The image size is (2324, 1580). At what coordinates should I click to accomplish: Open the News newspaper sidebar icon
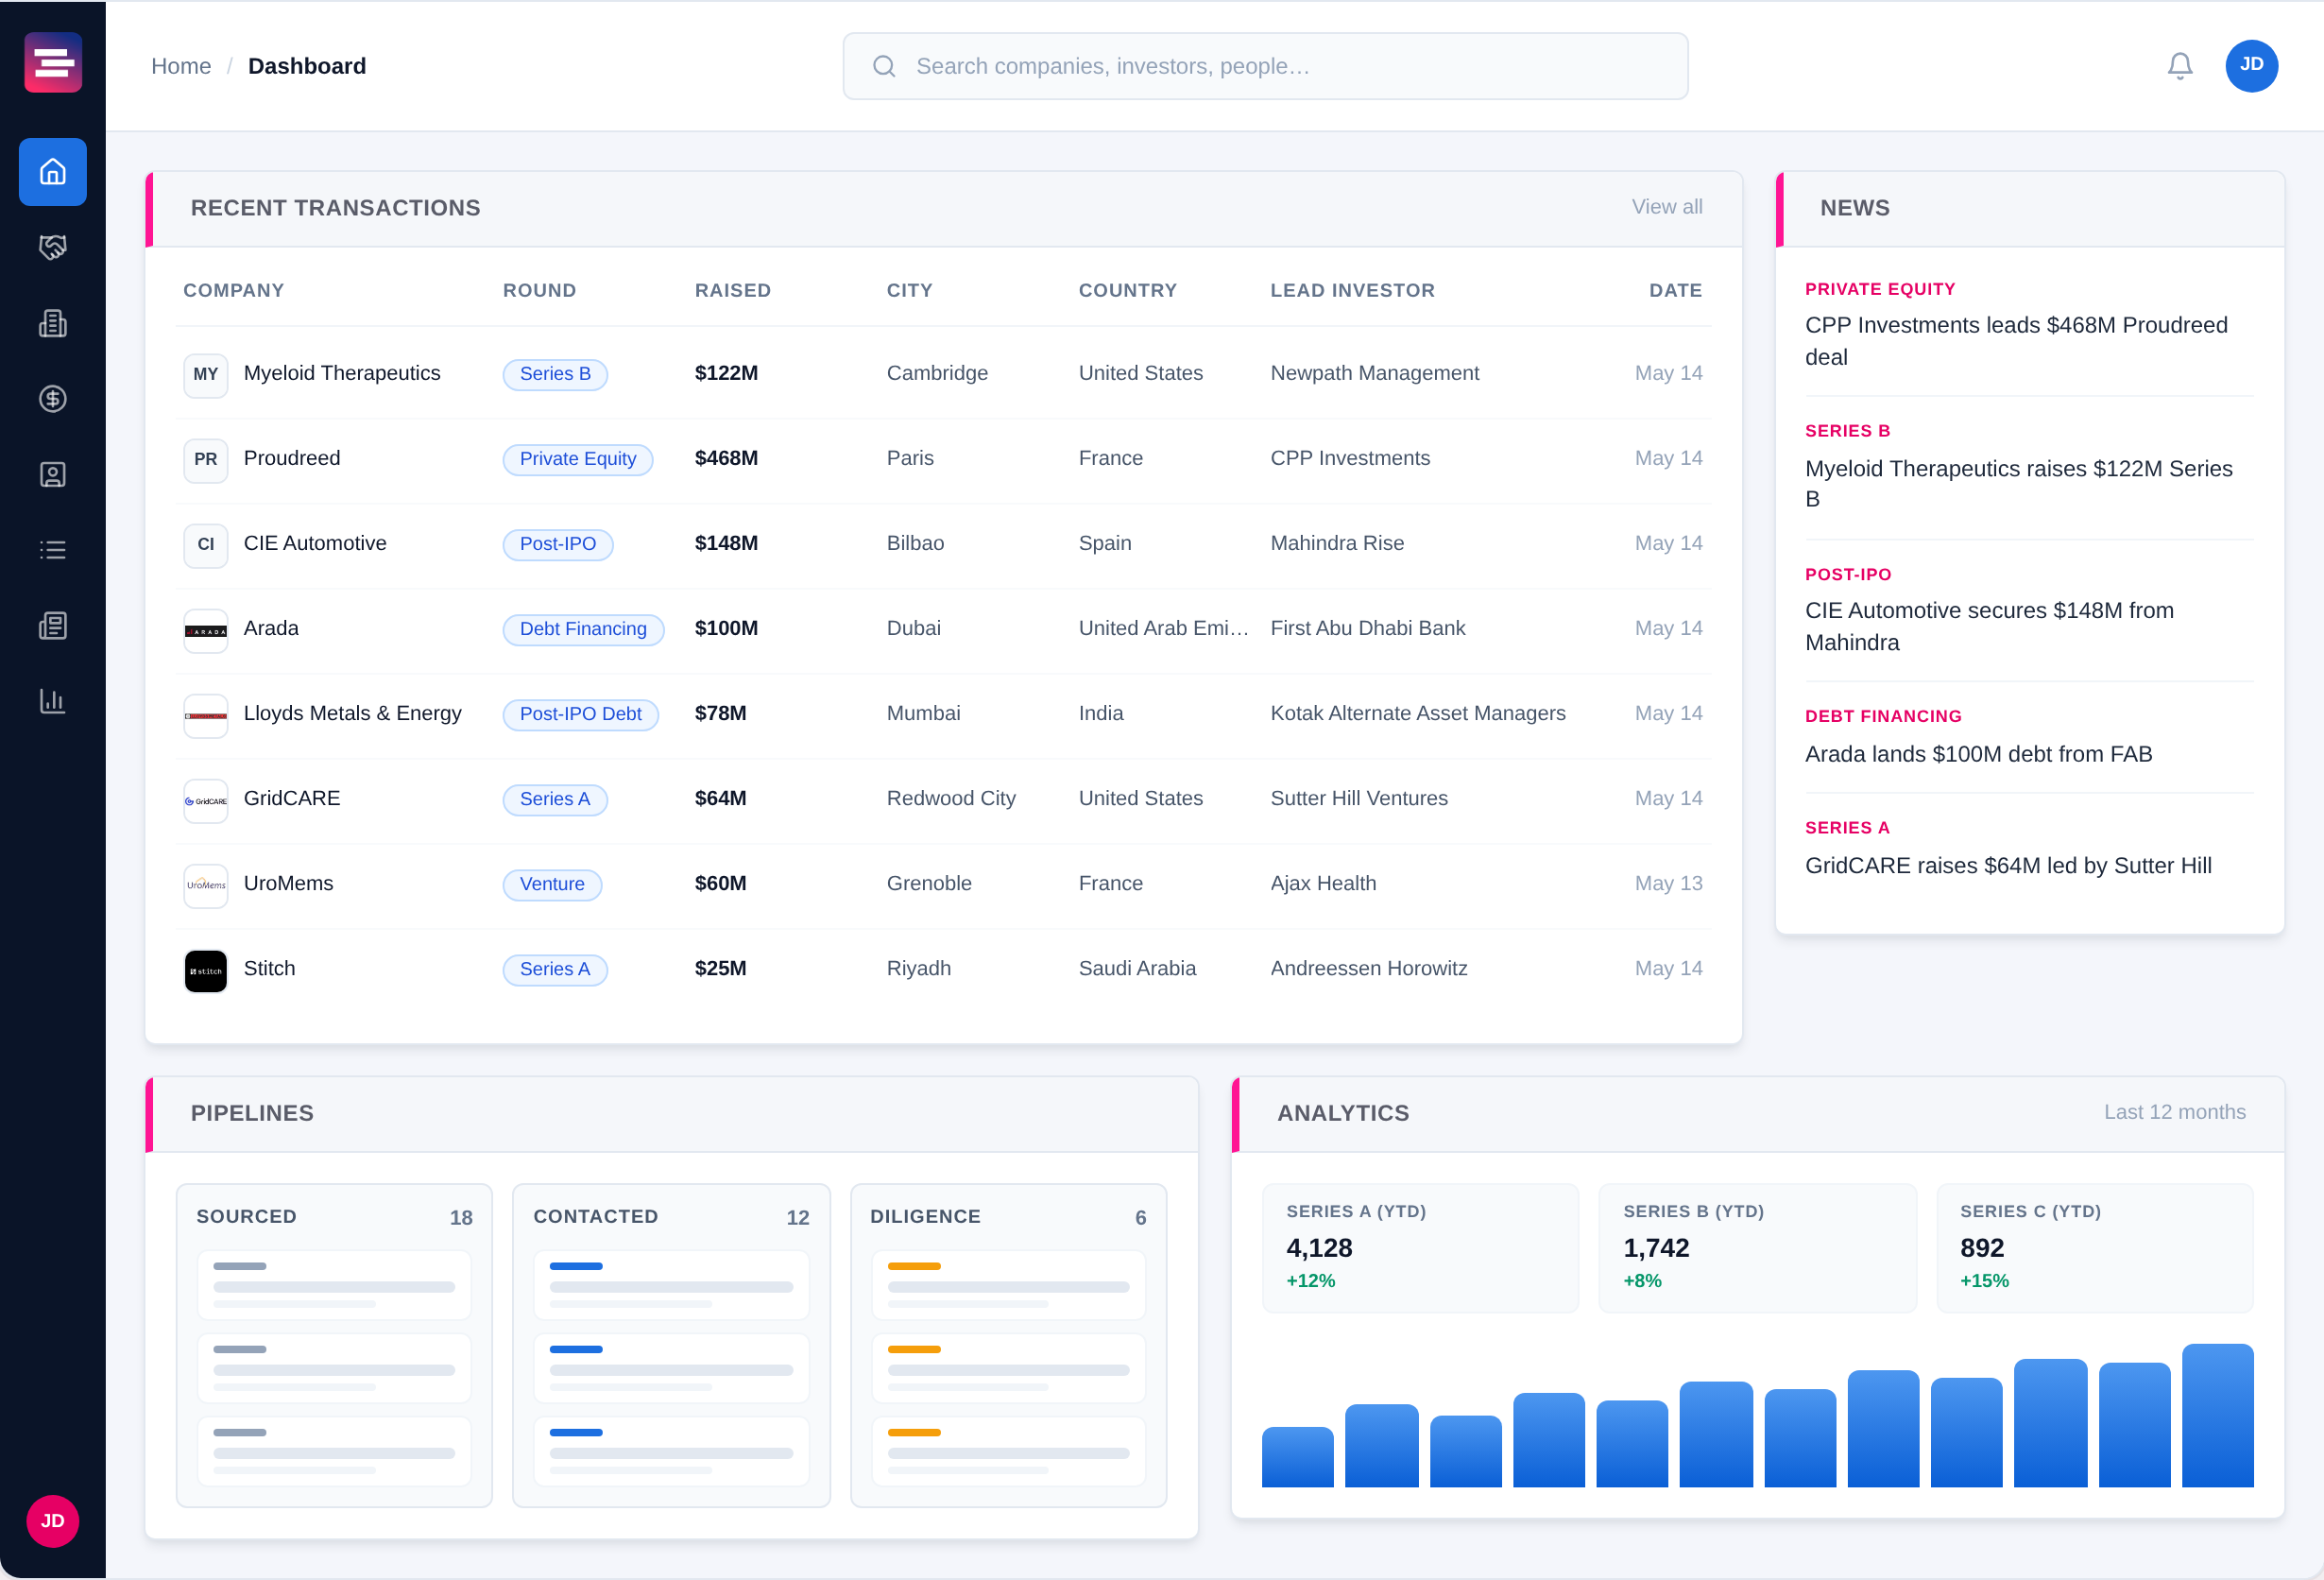53,626
